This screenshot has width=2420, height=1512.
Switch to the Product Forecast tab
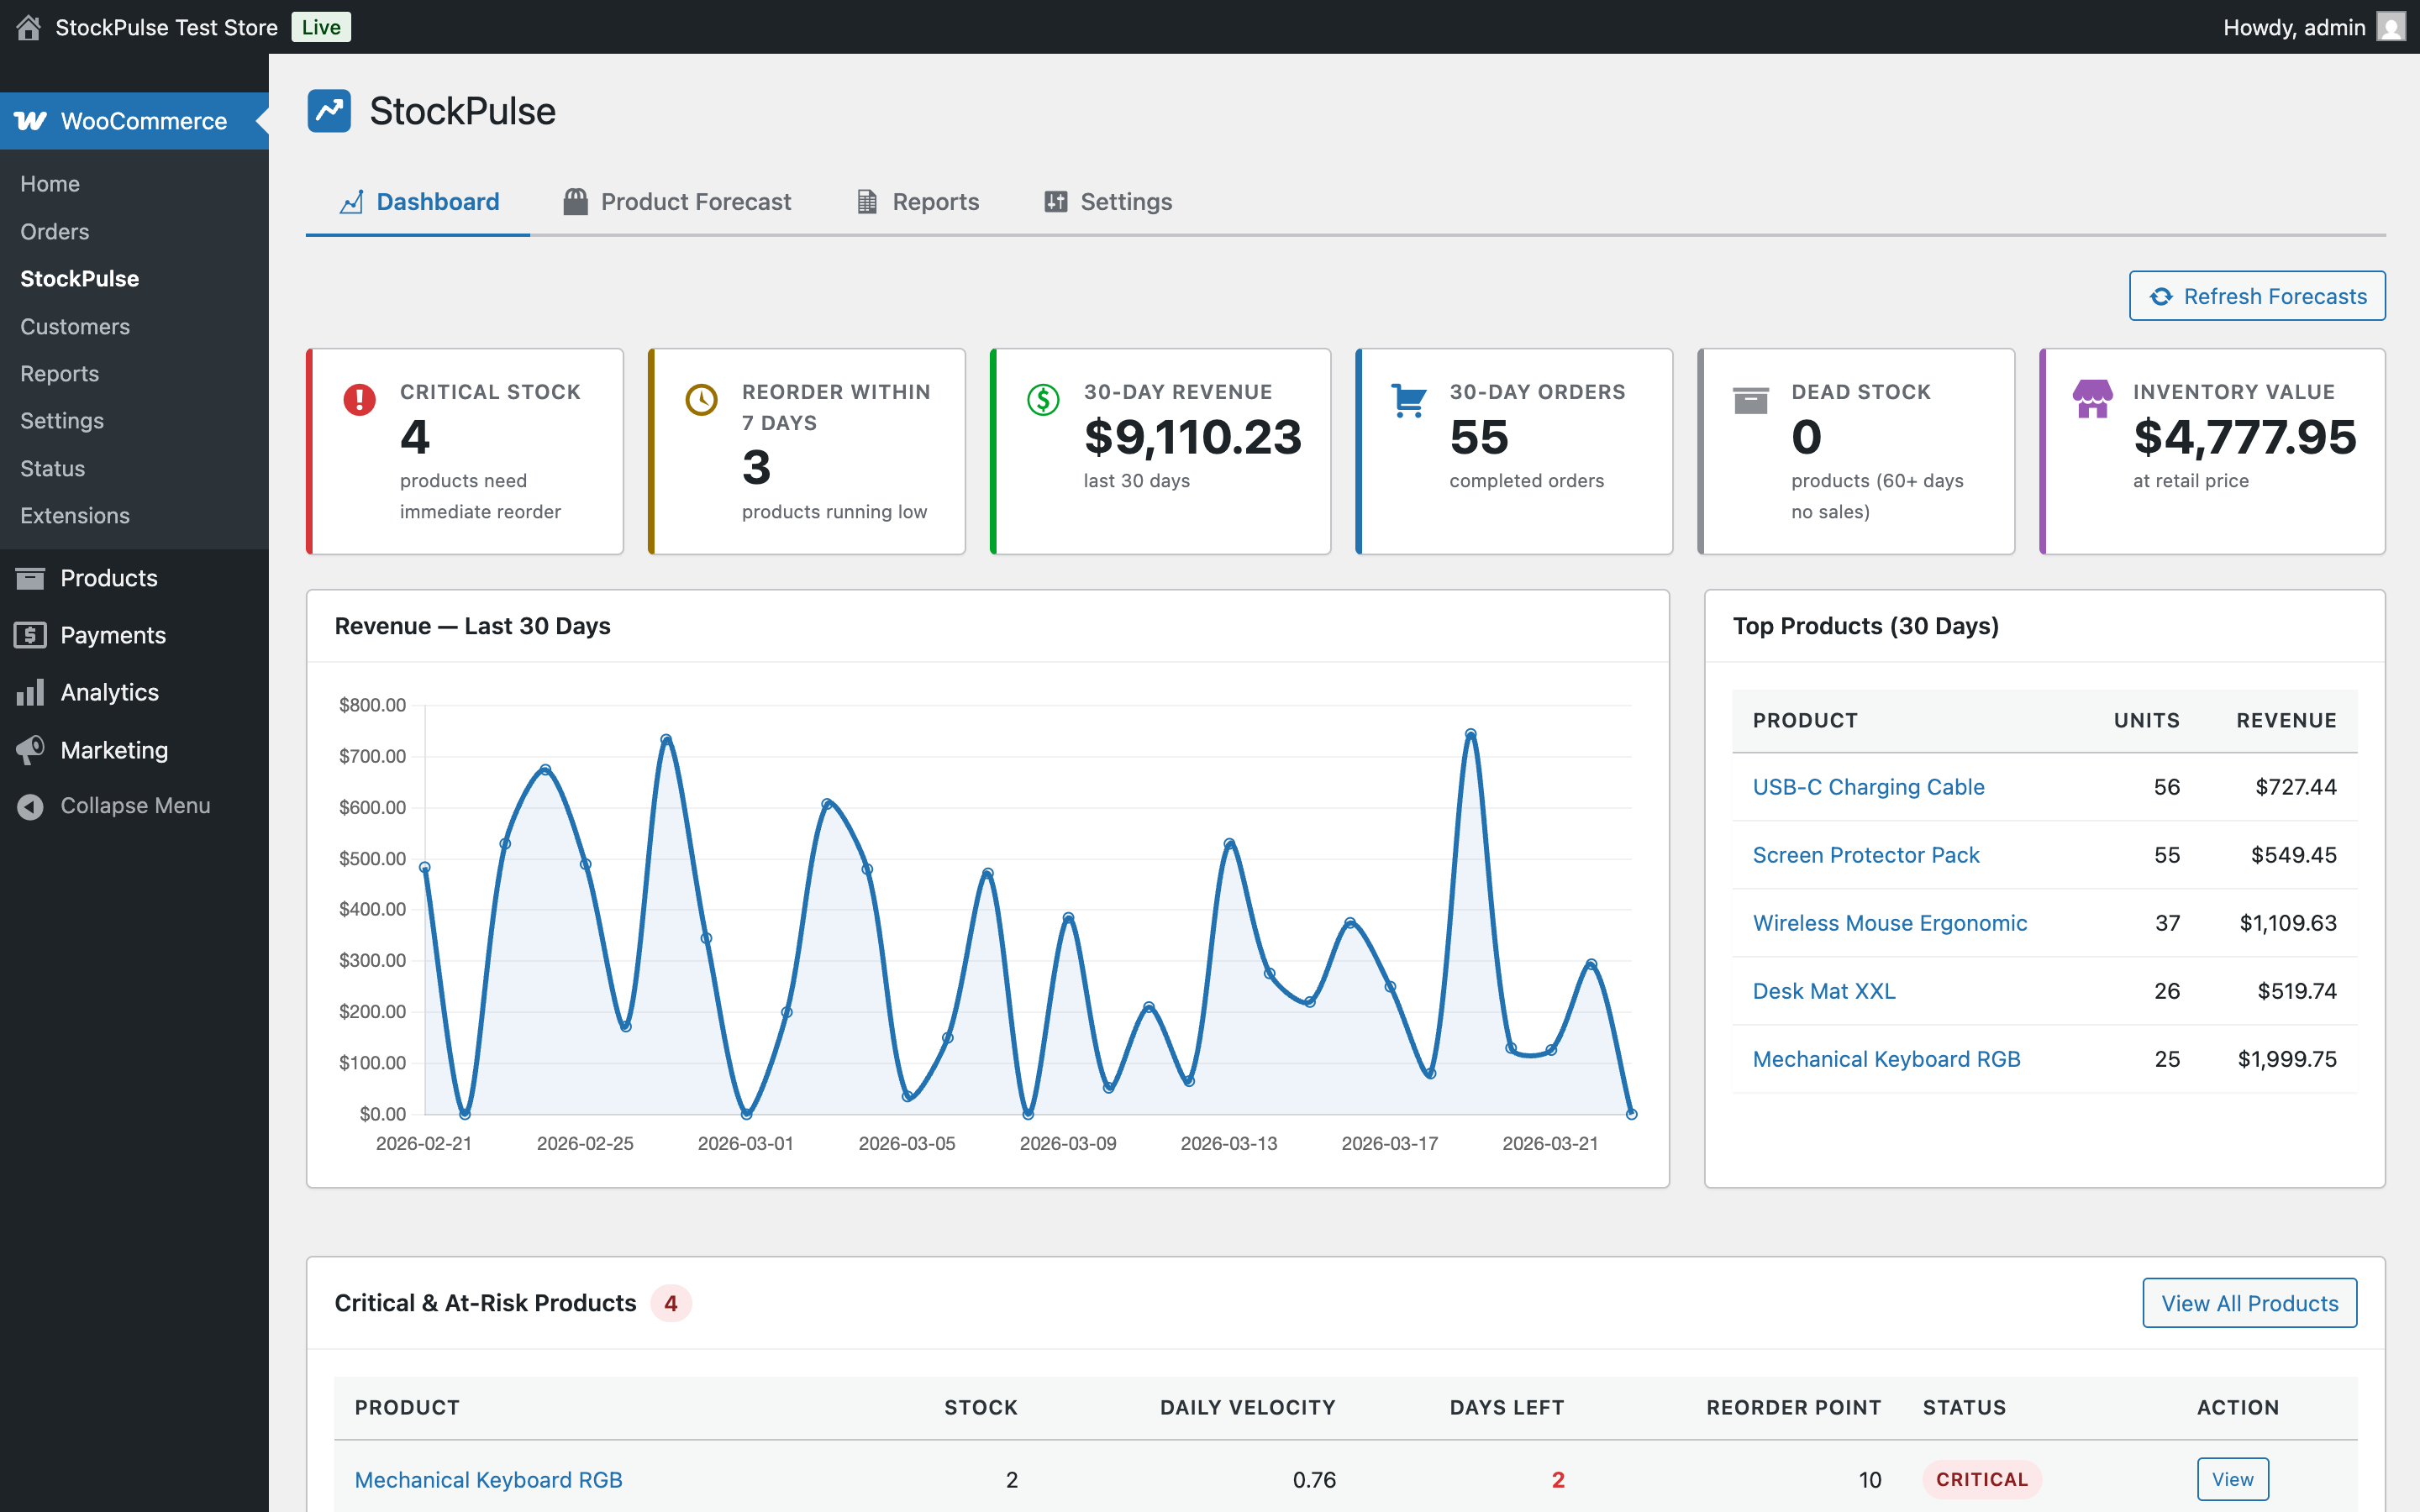pos(676,202)
